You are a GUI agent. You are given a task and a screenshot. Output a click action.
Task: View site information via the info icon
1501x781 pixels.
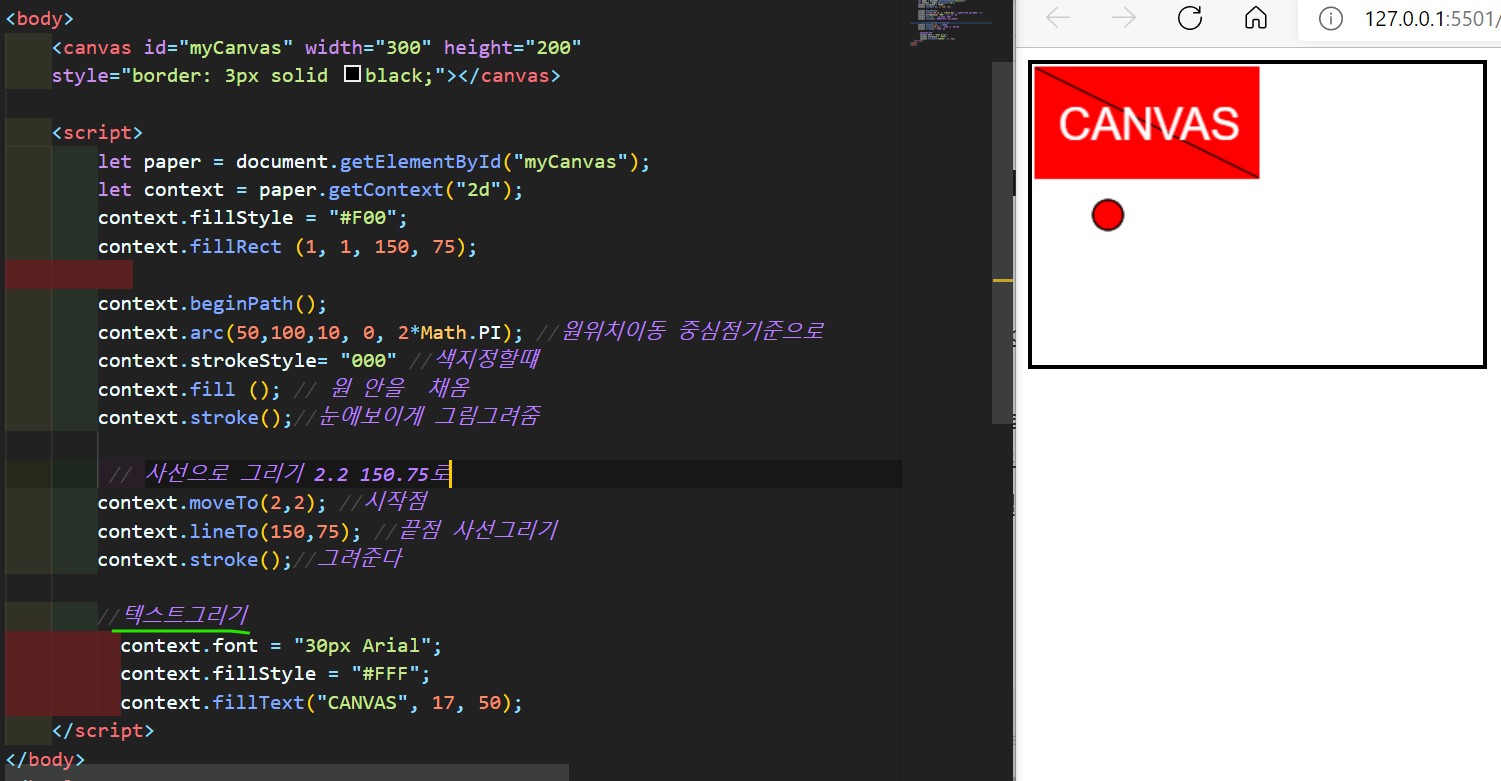(1329, 18)
